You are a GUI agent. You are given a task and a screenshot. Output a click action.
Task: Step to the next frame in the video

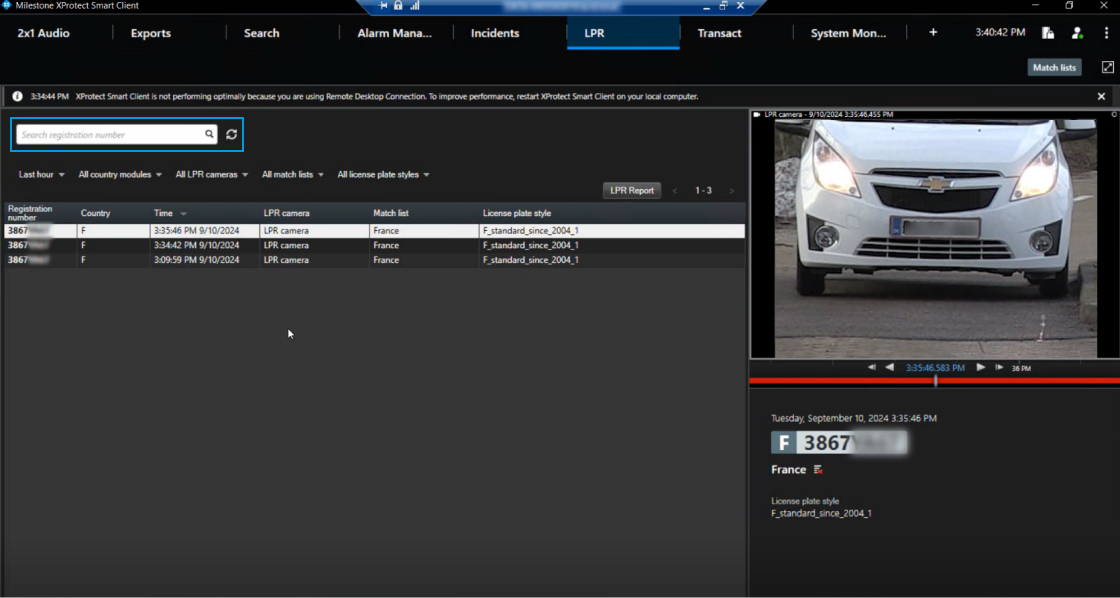pos(998,368)
